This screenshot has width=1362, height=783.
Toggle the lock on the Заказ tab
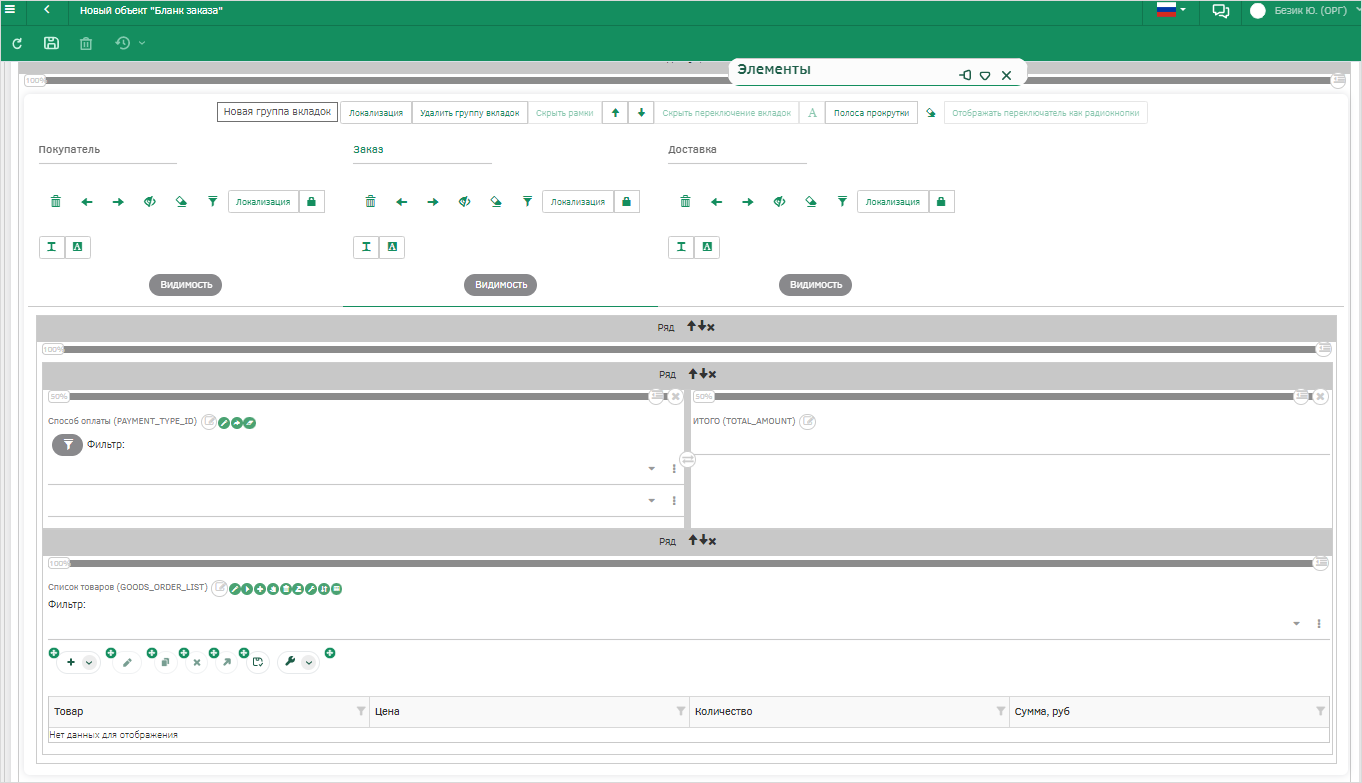click(x=626, y=202)
